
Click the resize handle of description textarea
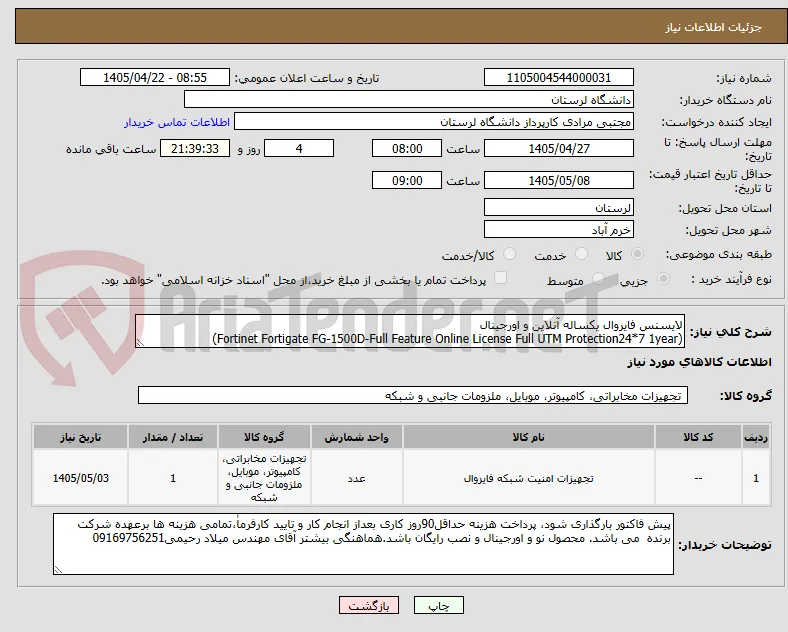[x=140, y=343]
